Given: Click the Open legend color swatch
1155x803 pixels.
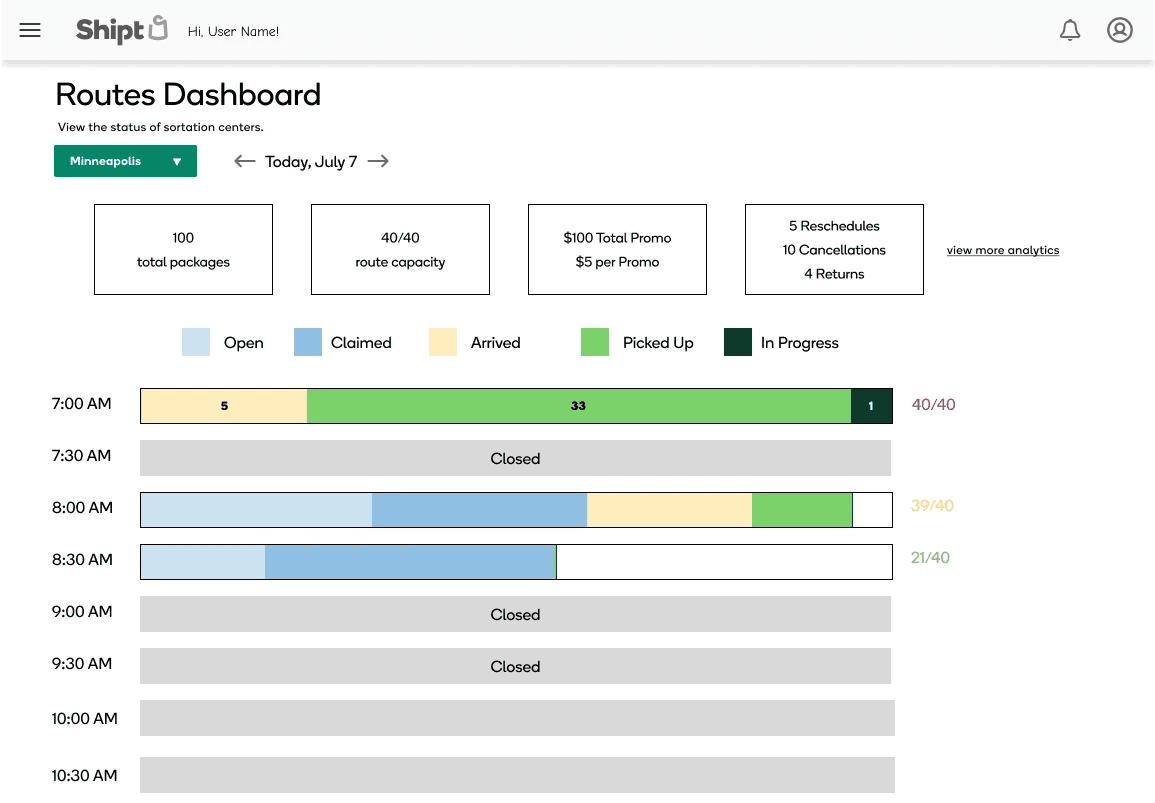Looking at the screenshot, I should click(196, 342).
